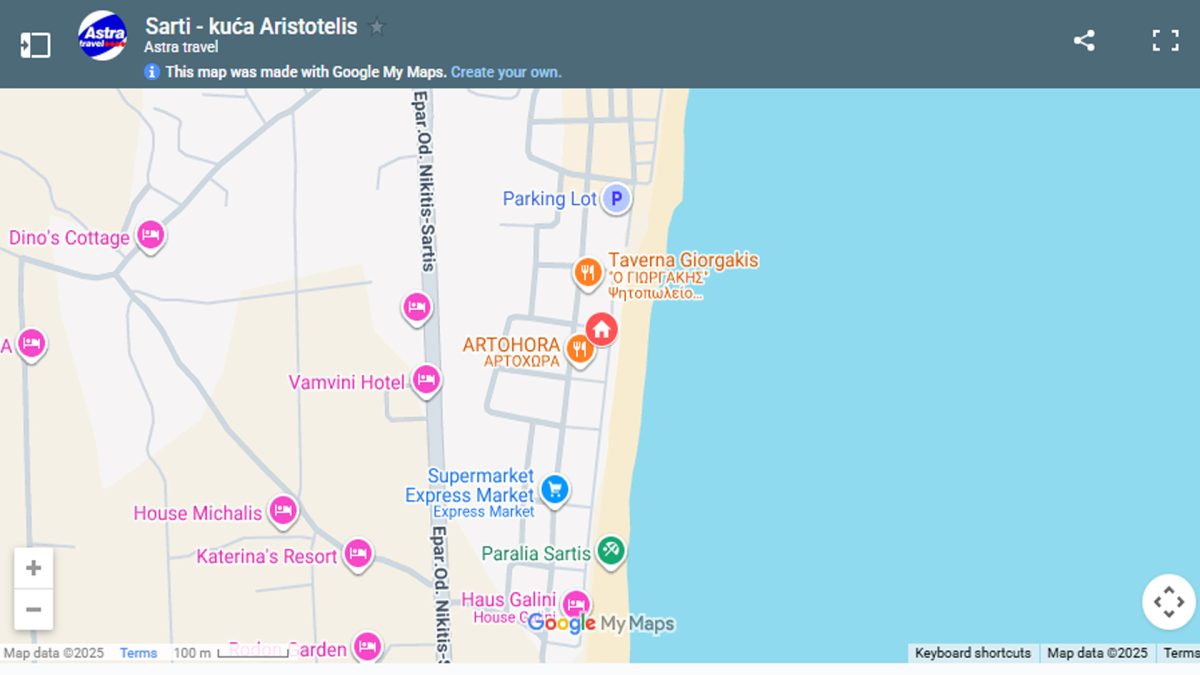Viewport: 1200px width, 675px height.
Task: Star the Sarti - kuća Aristotelis map
Action: 377,27
